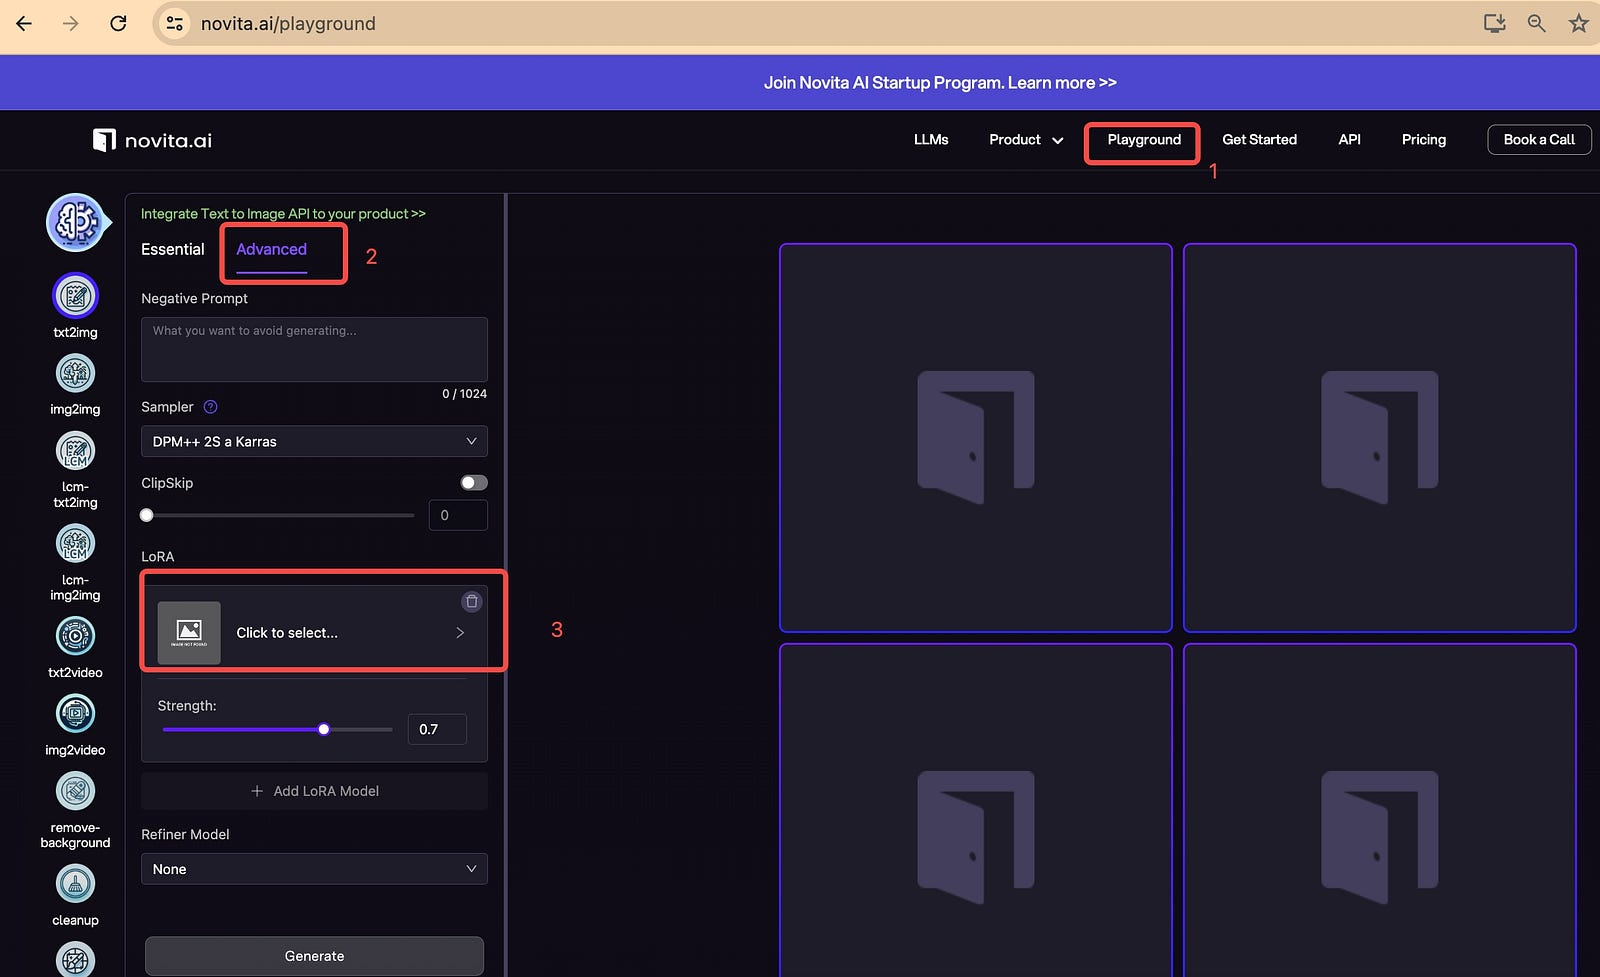Open the txt2video tool icon
The width and height of the screenshot is (1600, 977).
(x=75, y=636)
